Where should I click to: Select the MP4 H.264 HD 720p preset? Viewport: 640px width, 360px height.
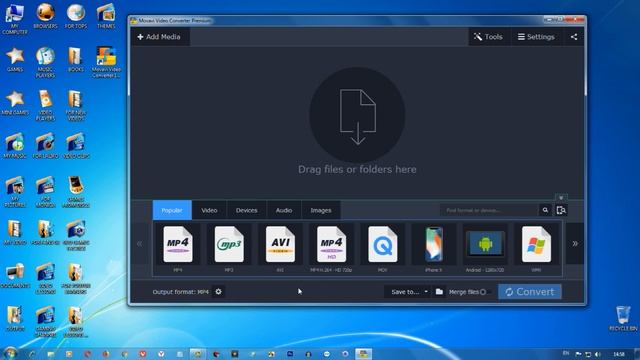[x=331, y=249]
